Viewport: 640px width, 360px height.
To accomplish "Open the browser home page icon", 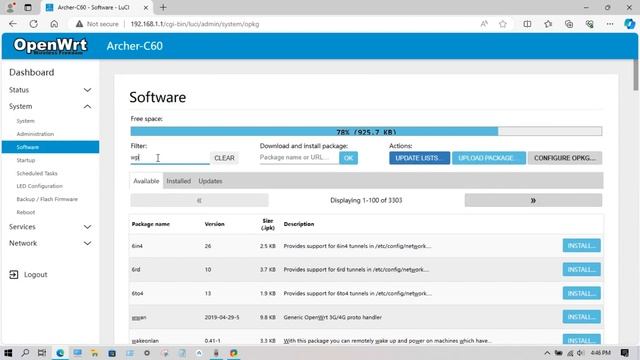I will (54, 24).
